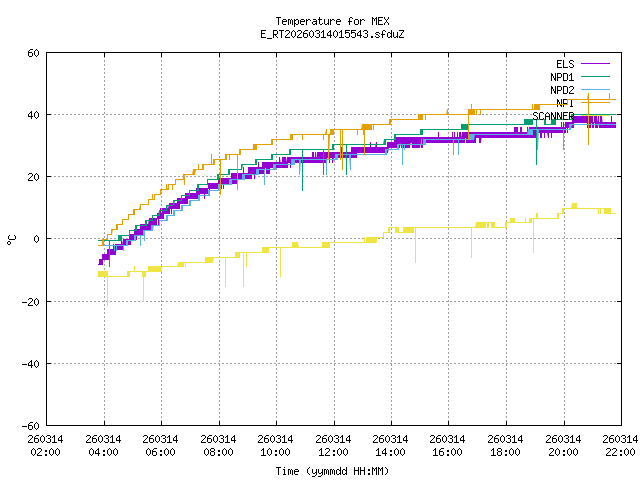Image resolution: width=640 pixels, height=480 pixels.
Task: Toggle the NPD2 legend entry
Action: (x=561, y=90)
